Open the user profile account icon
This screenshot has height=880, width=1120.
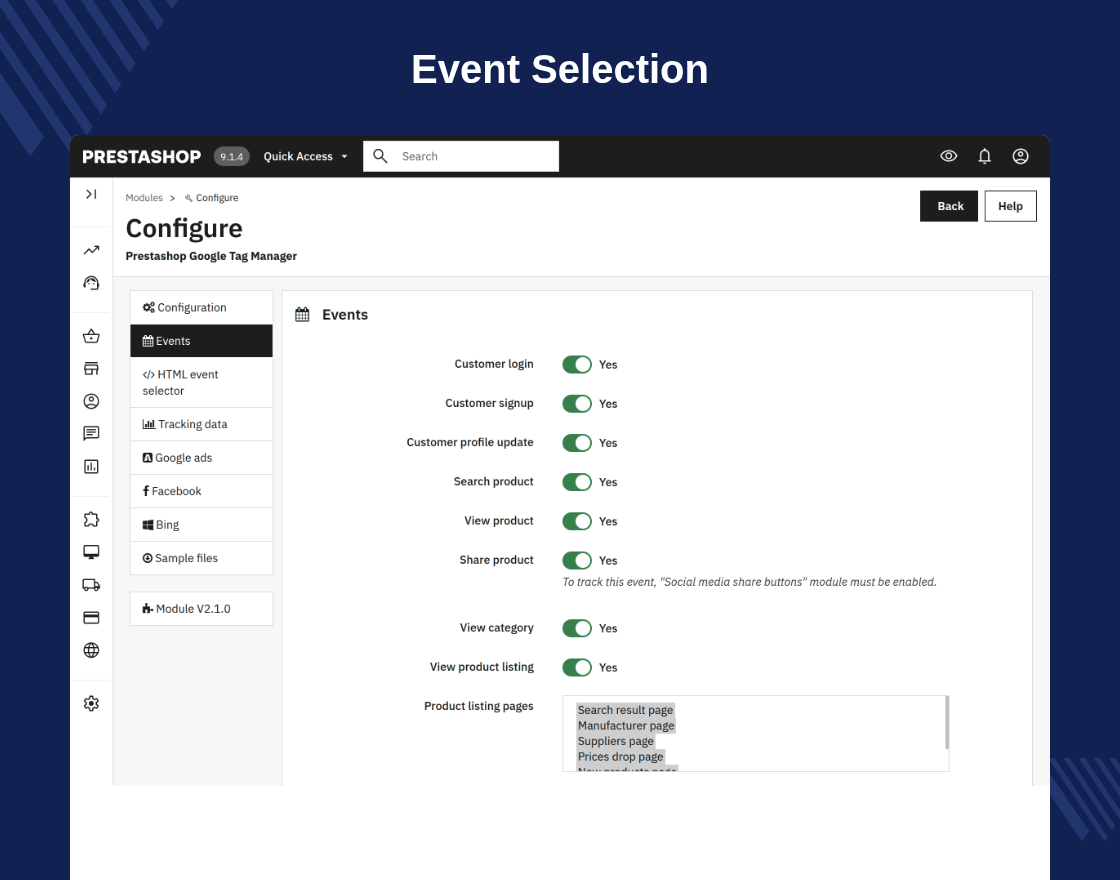pyautogui.click(x=1021, y=156)
